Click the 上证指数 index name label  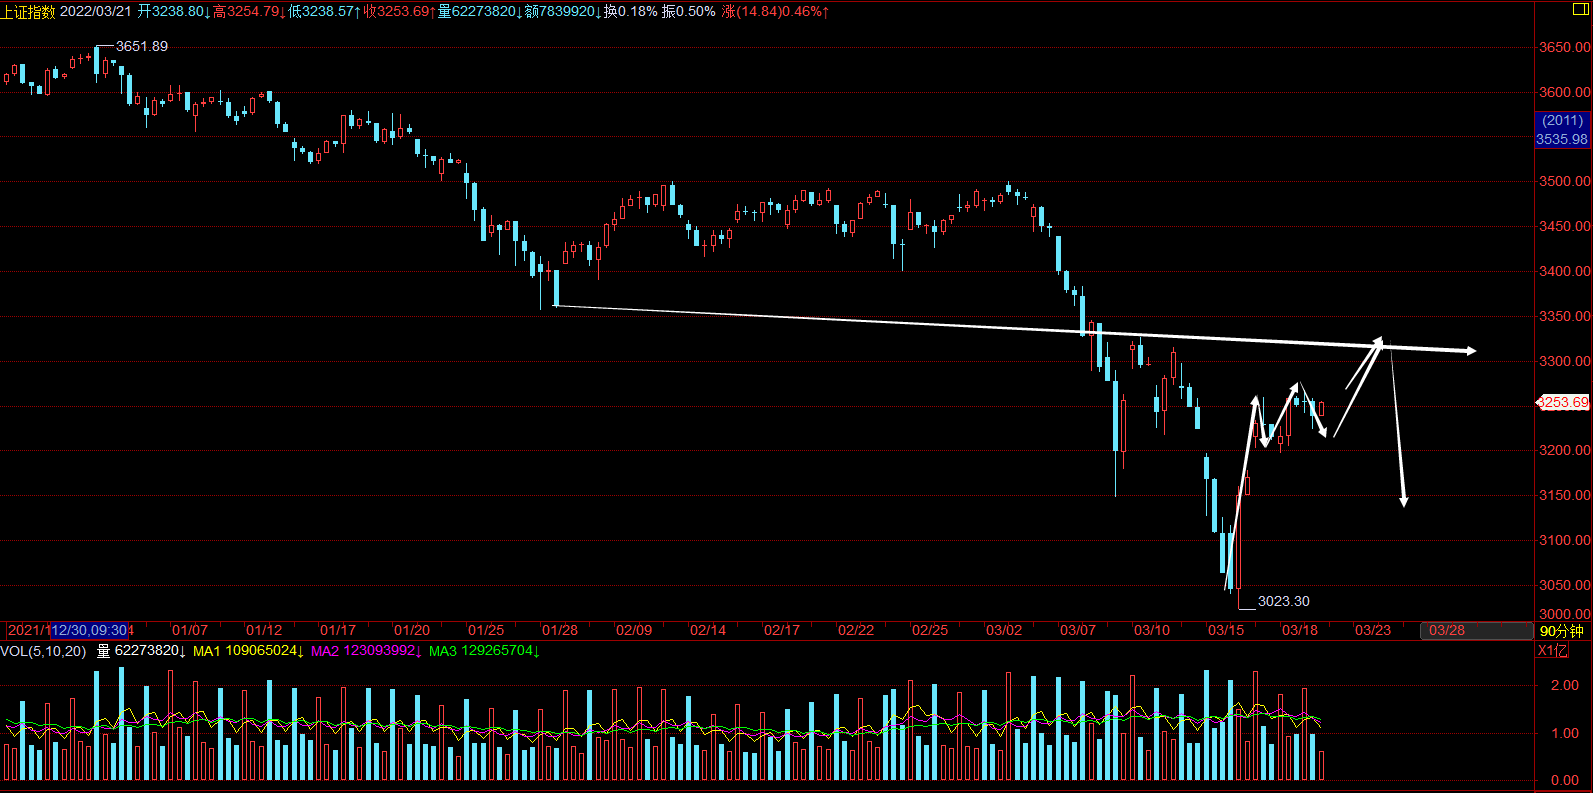(29, 12)
